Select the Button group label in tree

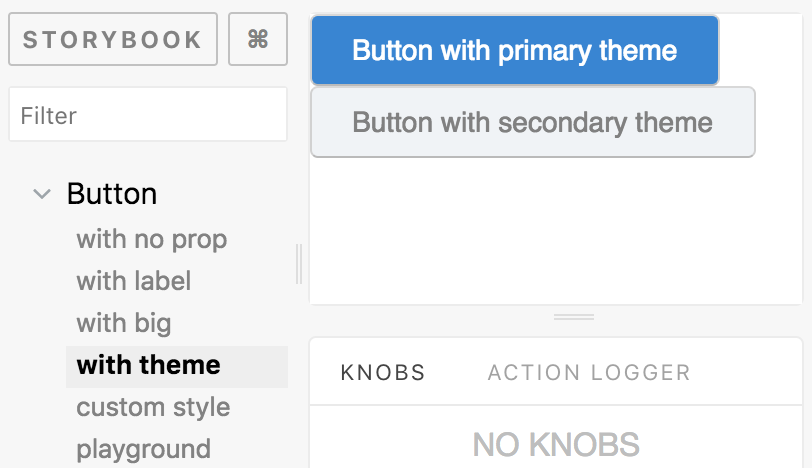112,194
